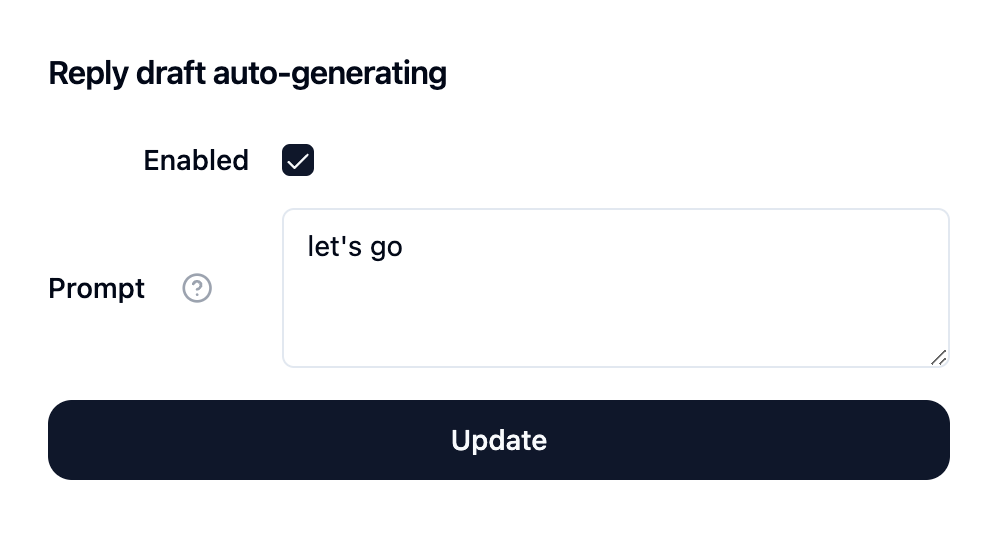Click the help question mark beside Prompt

197,289
